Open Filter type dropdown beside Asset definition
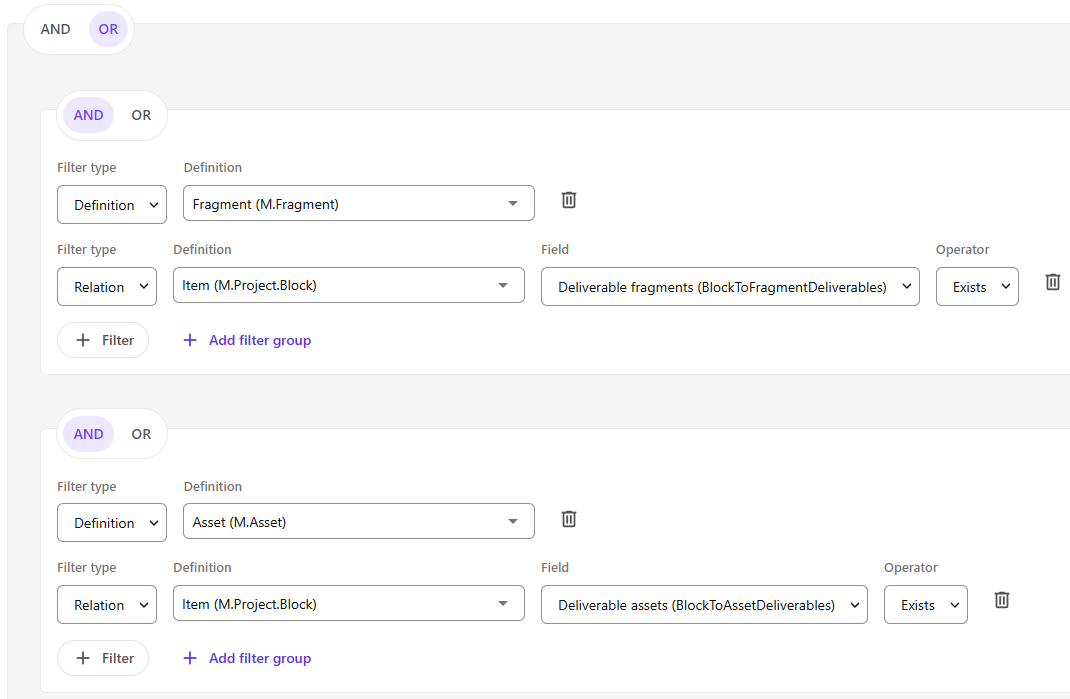The image size is (1070, 699). click(x=112, y=523)
